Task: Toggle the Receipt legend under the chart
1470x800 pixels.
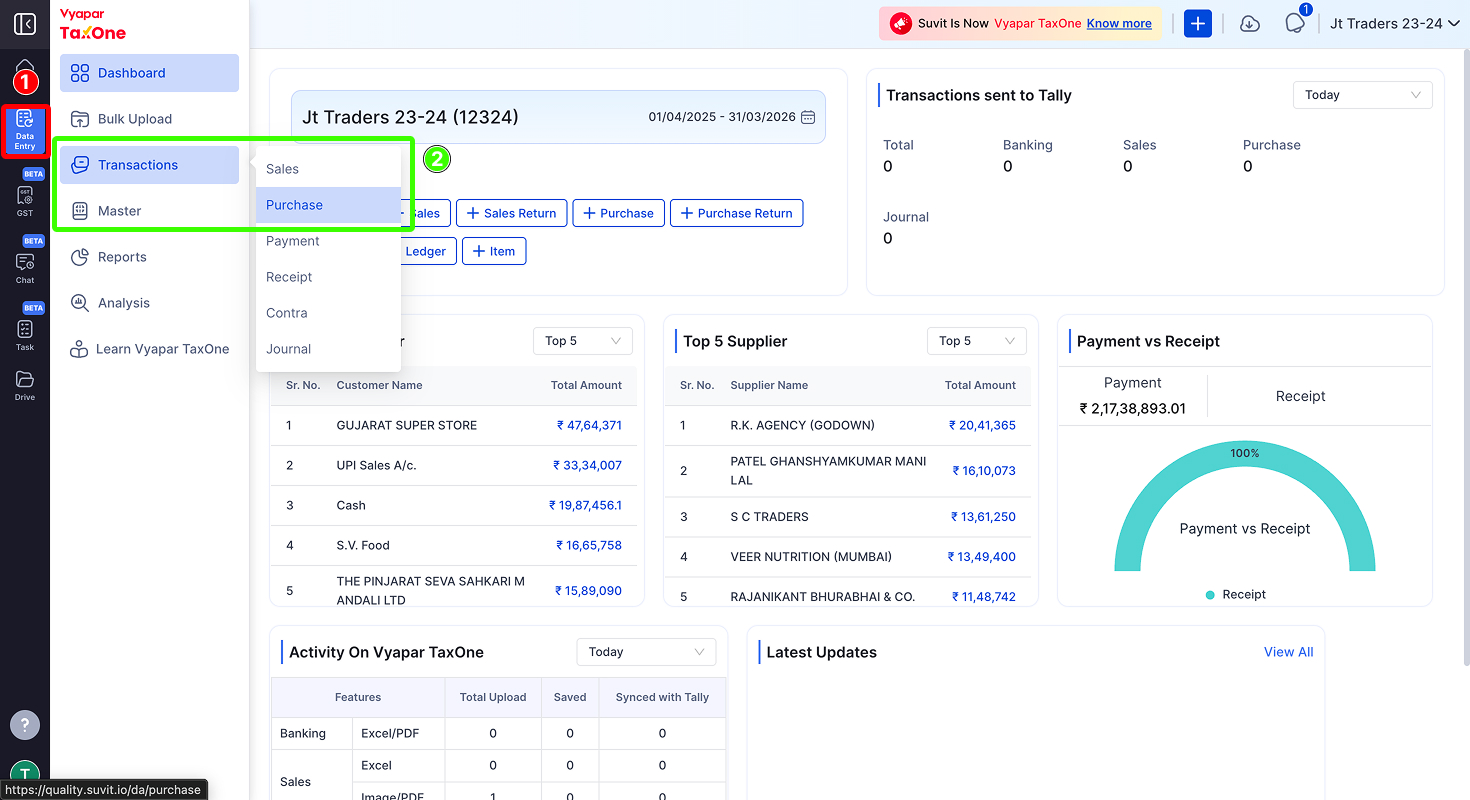Action: pyautogui.click(x=1235, y=594)
